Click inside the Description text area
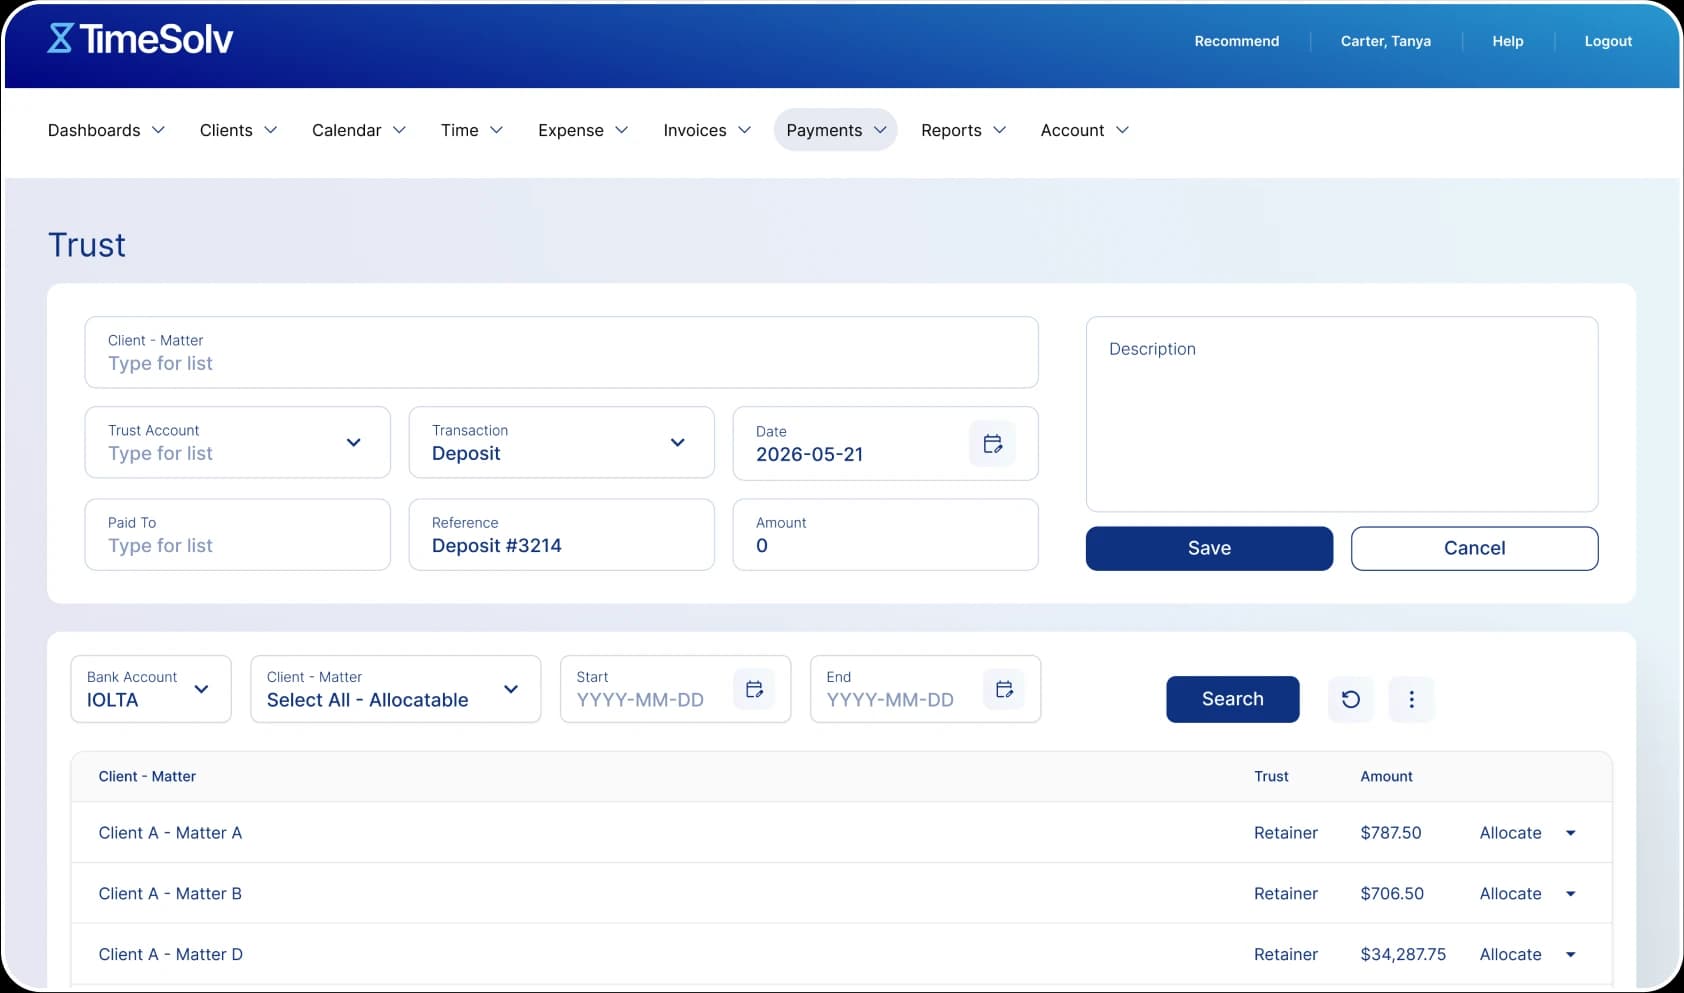 pos(1342,414)
